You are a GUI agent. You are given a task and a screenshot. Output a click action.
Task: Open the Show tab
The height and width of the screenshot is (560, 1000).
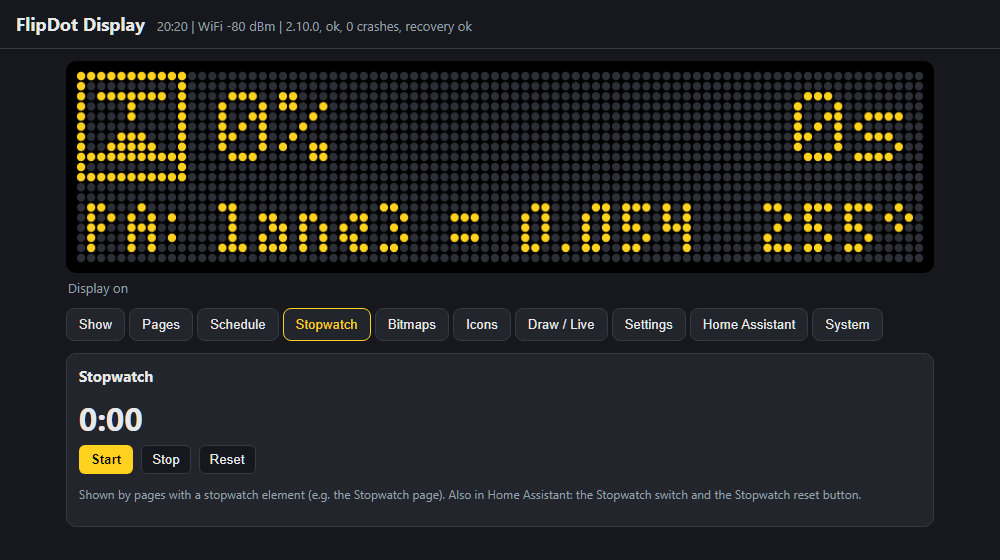95,325
